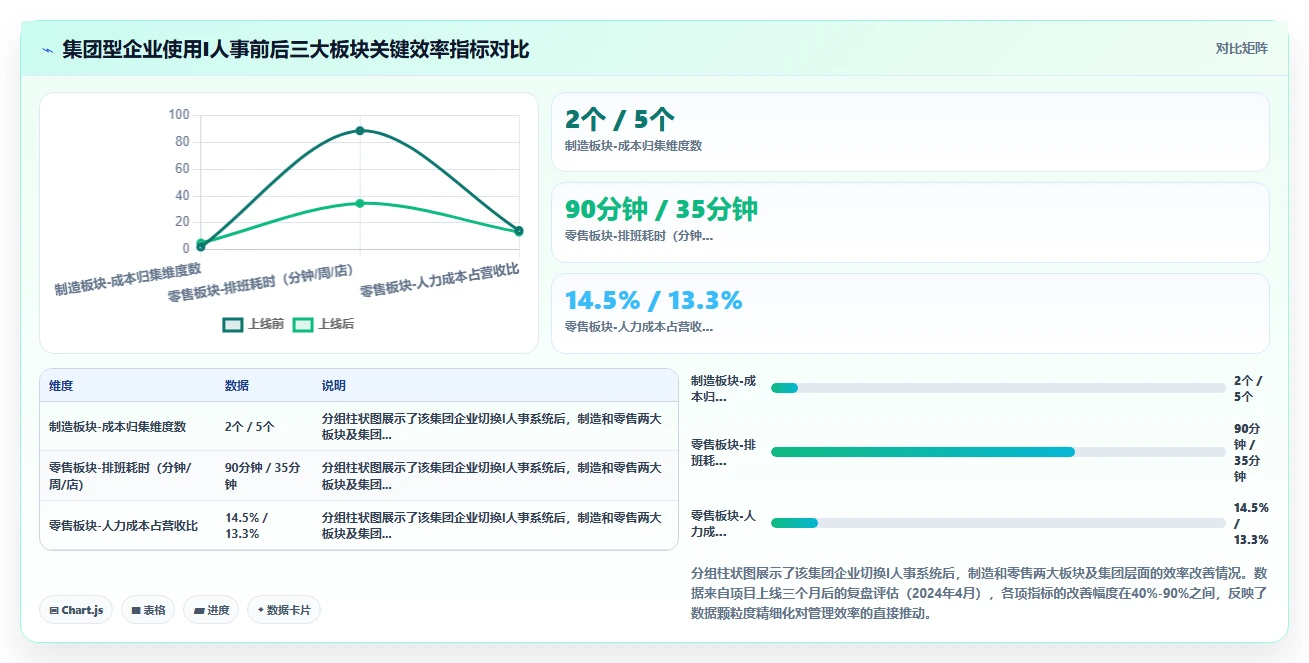
Task: Click table data cell 90分钟 / 35分钟
Action: click(263, 476)
